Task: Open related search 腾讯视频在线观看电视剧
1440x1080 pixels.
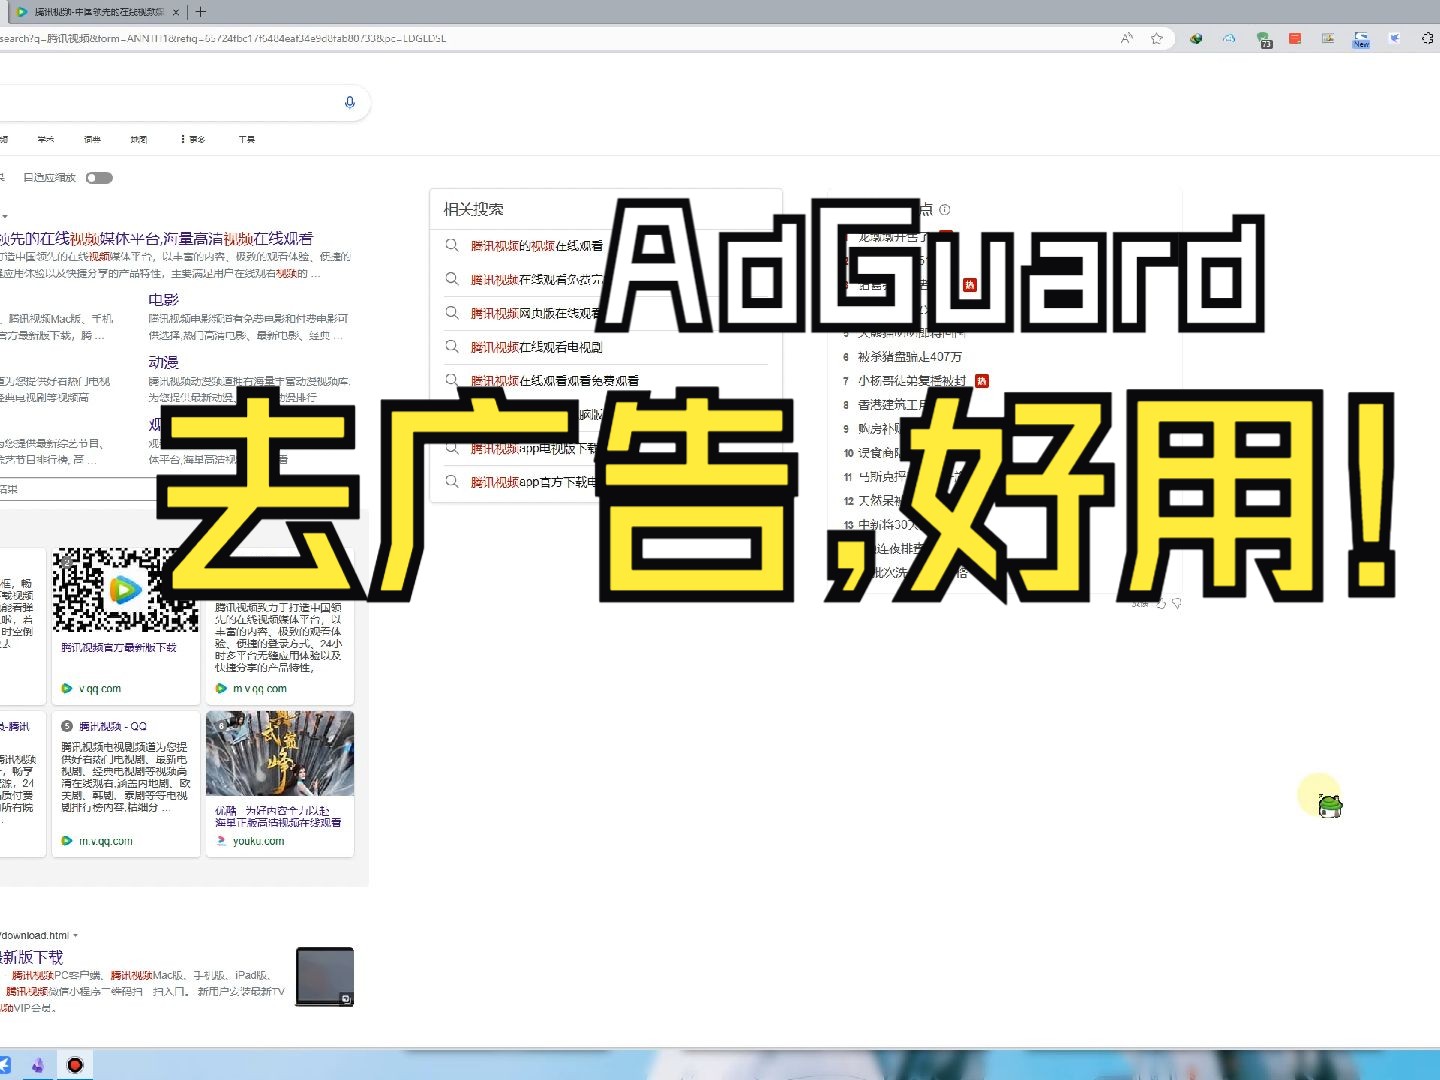Action: 536,347
